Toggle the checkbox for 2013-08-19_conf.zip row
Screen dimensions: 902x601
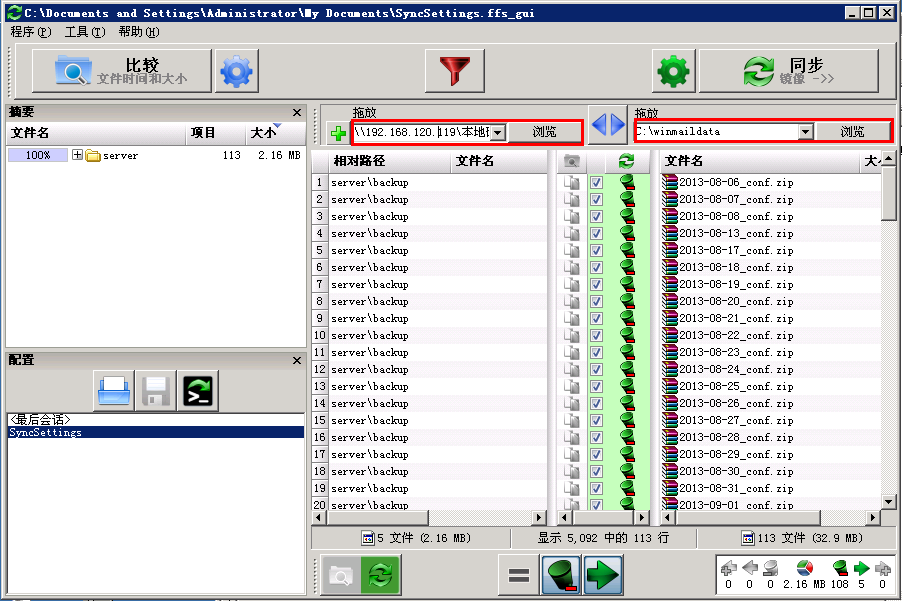[597, 285]
